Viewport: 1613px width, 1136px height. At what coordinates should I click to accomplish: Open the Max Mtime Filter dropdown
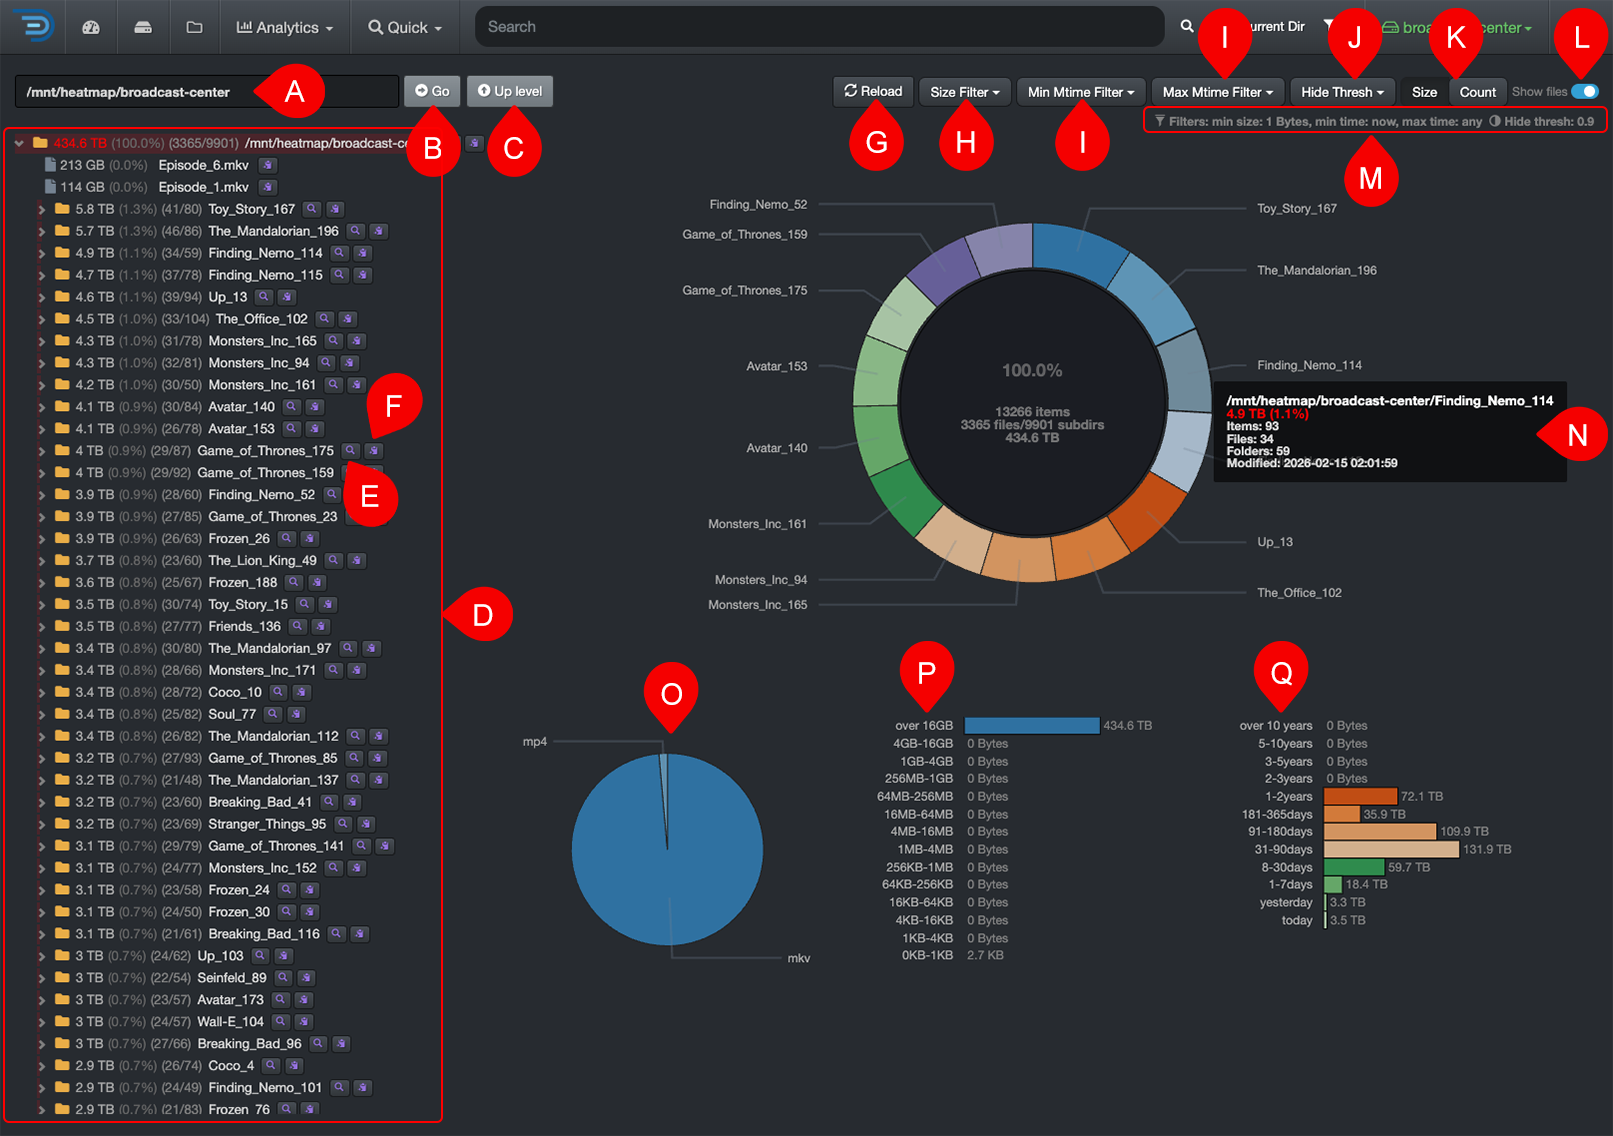1218,92
